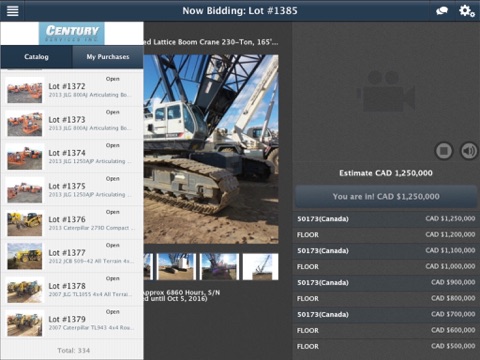Open the hamburger menu icon
Viewport: 480px width, 360px height.
[12, 11]
